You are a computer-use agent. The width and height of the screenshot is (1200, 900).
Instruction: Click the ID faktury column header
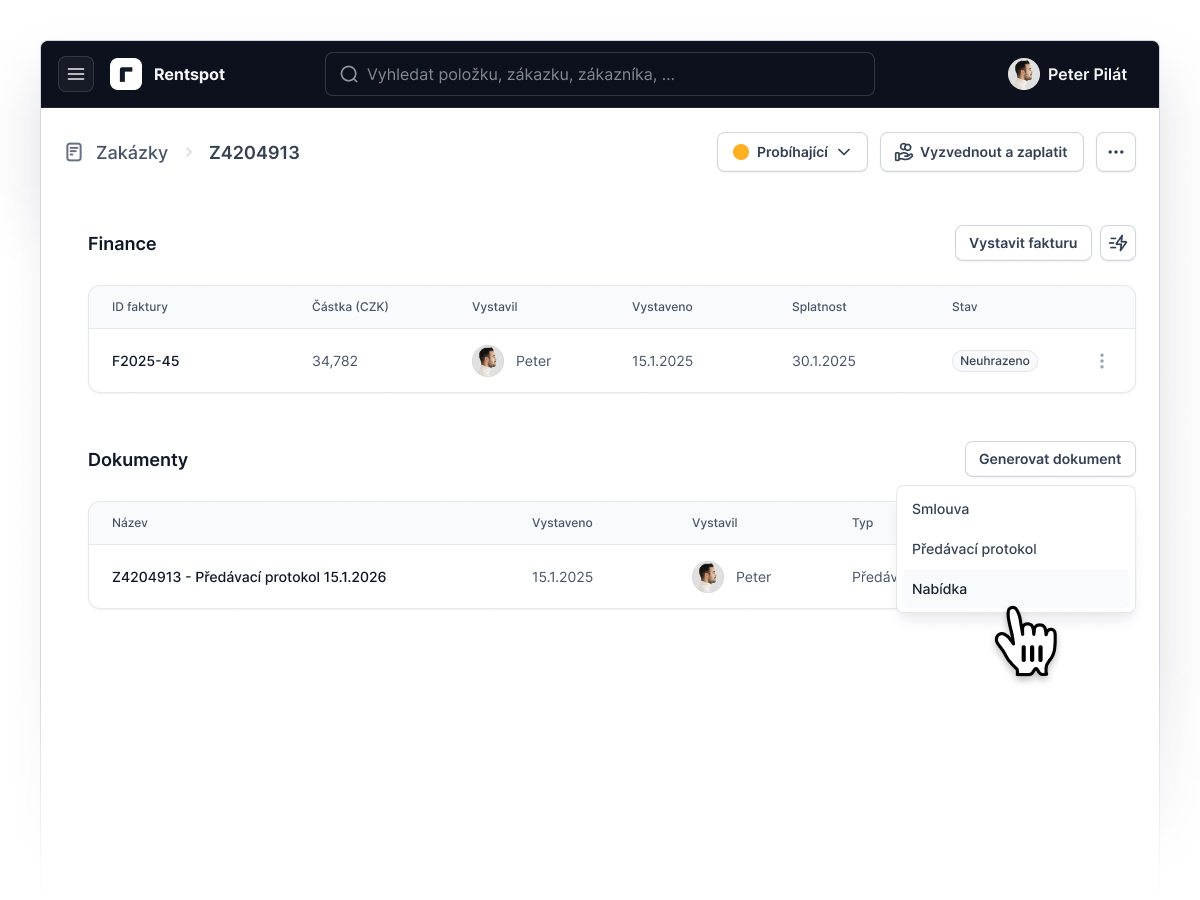pyautogui.click(x=140, y=307)
